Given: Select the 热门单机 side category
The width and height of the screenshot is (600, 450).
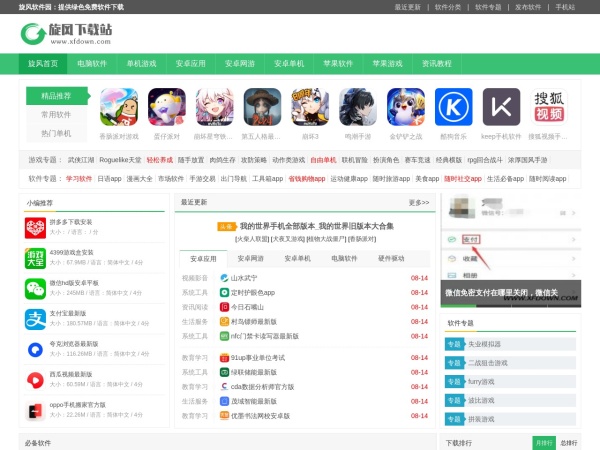Looking at the screenshot, I should click(x=56, y=133).
